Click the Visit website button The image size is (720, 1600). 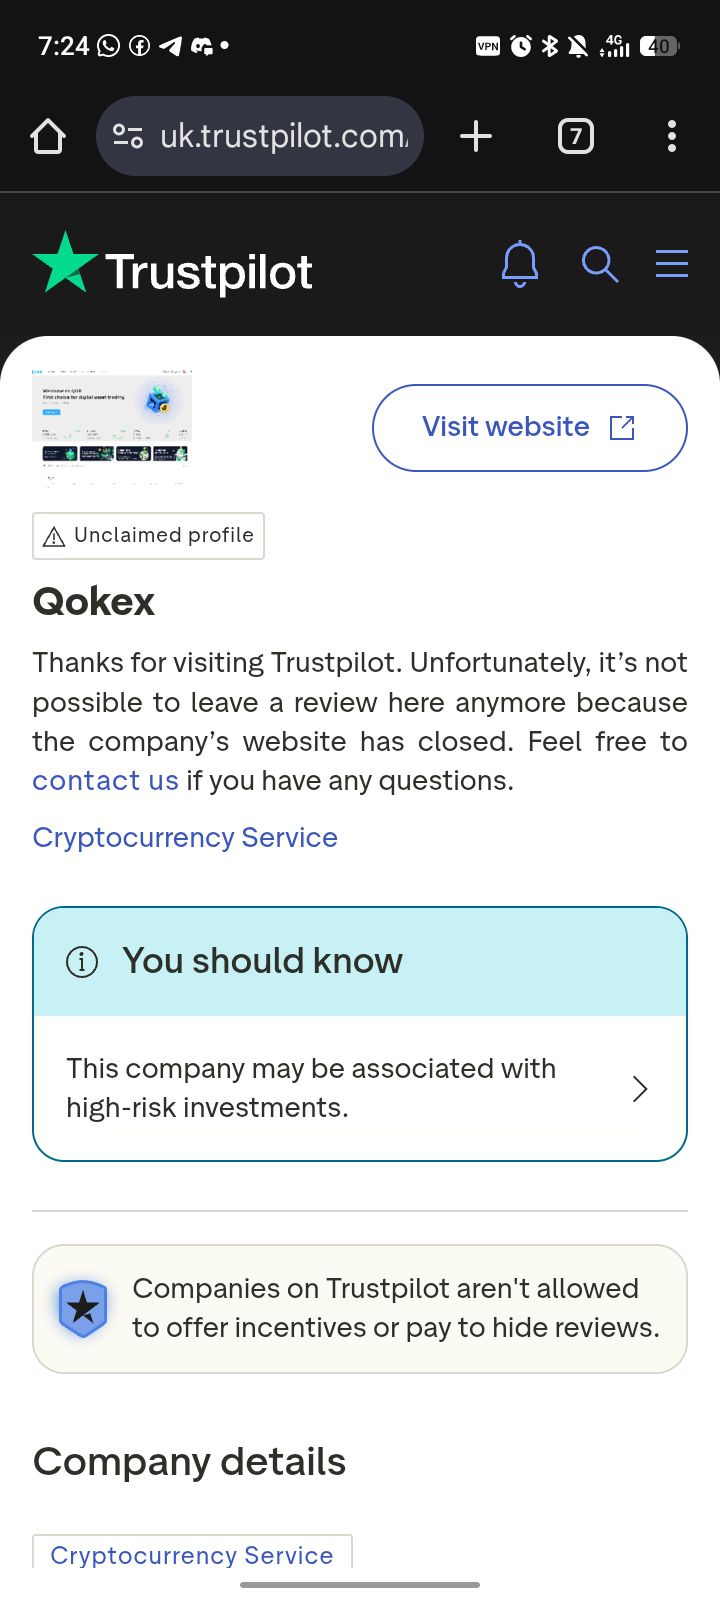[x=529, y=427]
